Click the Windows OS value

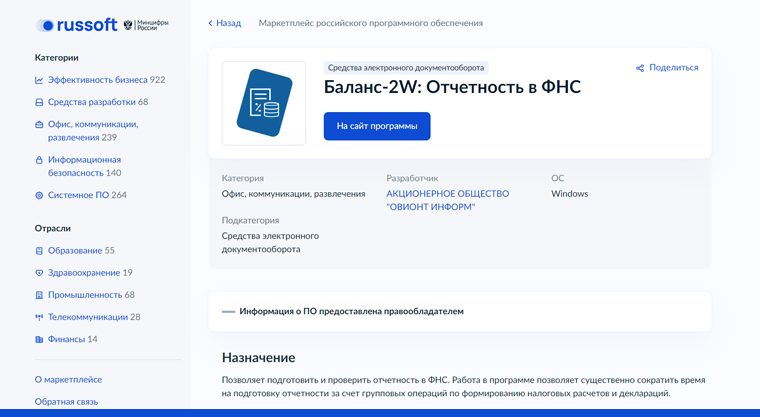point(570,193)
